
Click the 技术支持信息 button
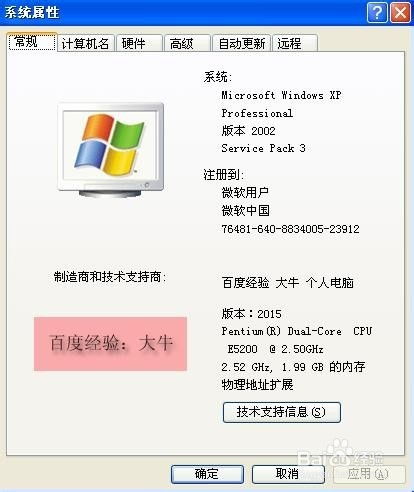point(282,412)
